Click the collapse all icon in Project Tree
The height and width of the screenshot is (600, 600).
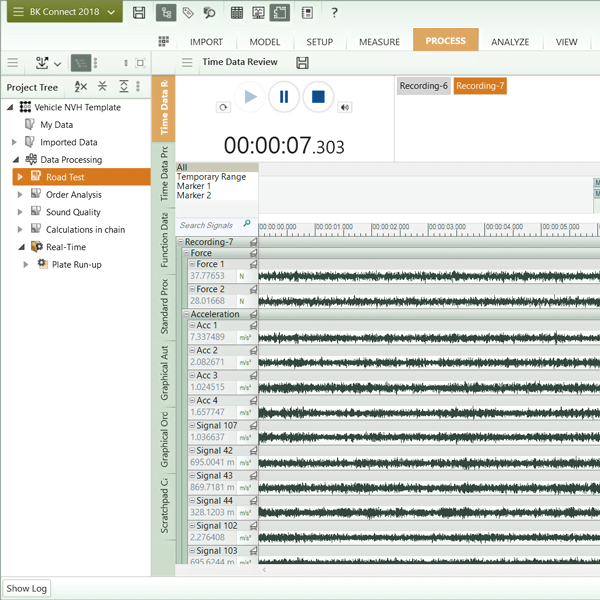(102, 87)
